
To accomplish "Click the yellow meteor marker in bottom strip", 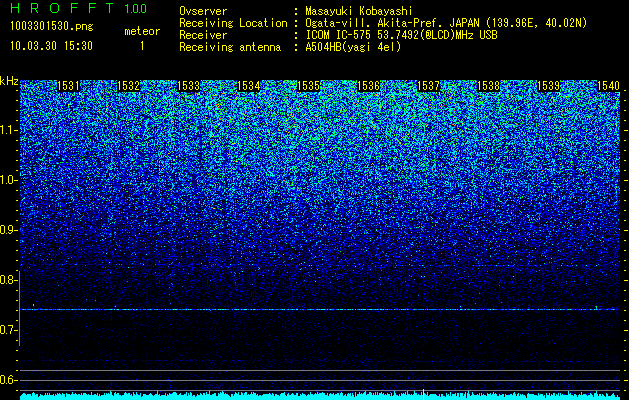I will tap(423, 394).
